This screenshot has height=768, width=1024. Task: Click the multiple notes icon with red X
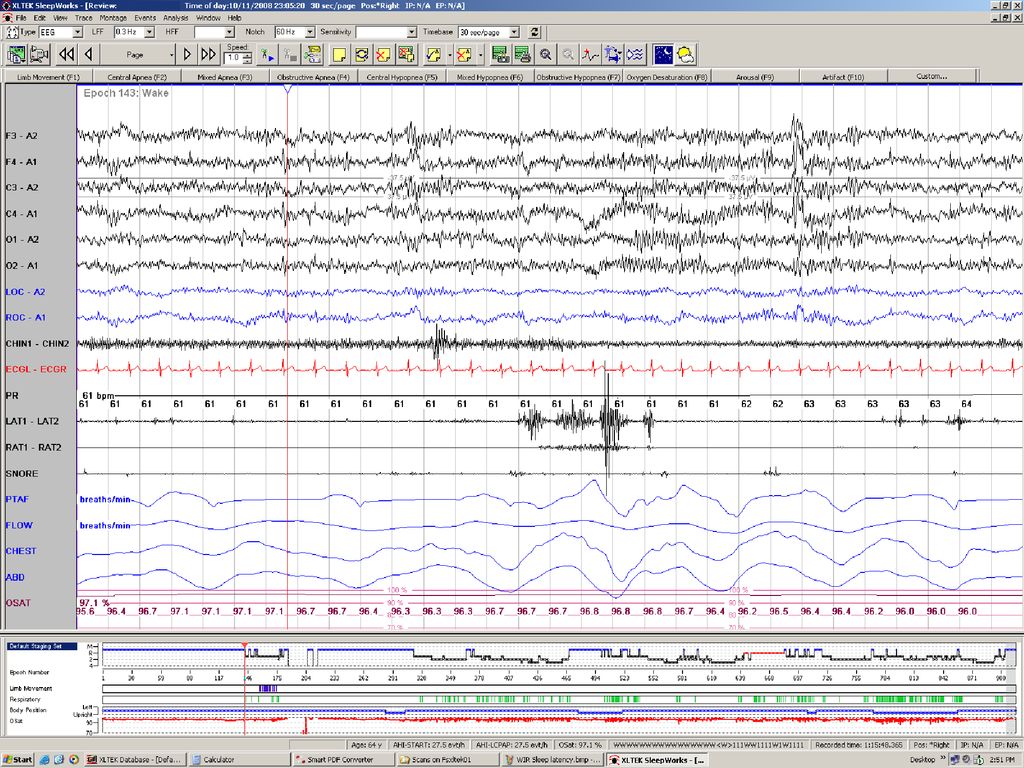click(406, 55)
